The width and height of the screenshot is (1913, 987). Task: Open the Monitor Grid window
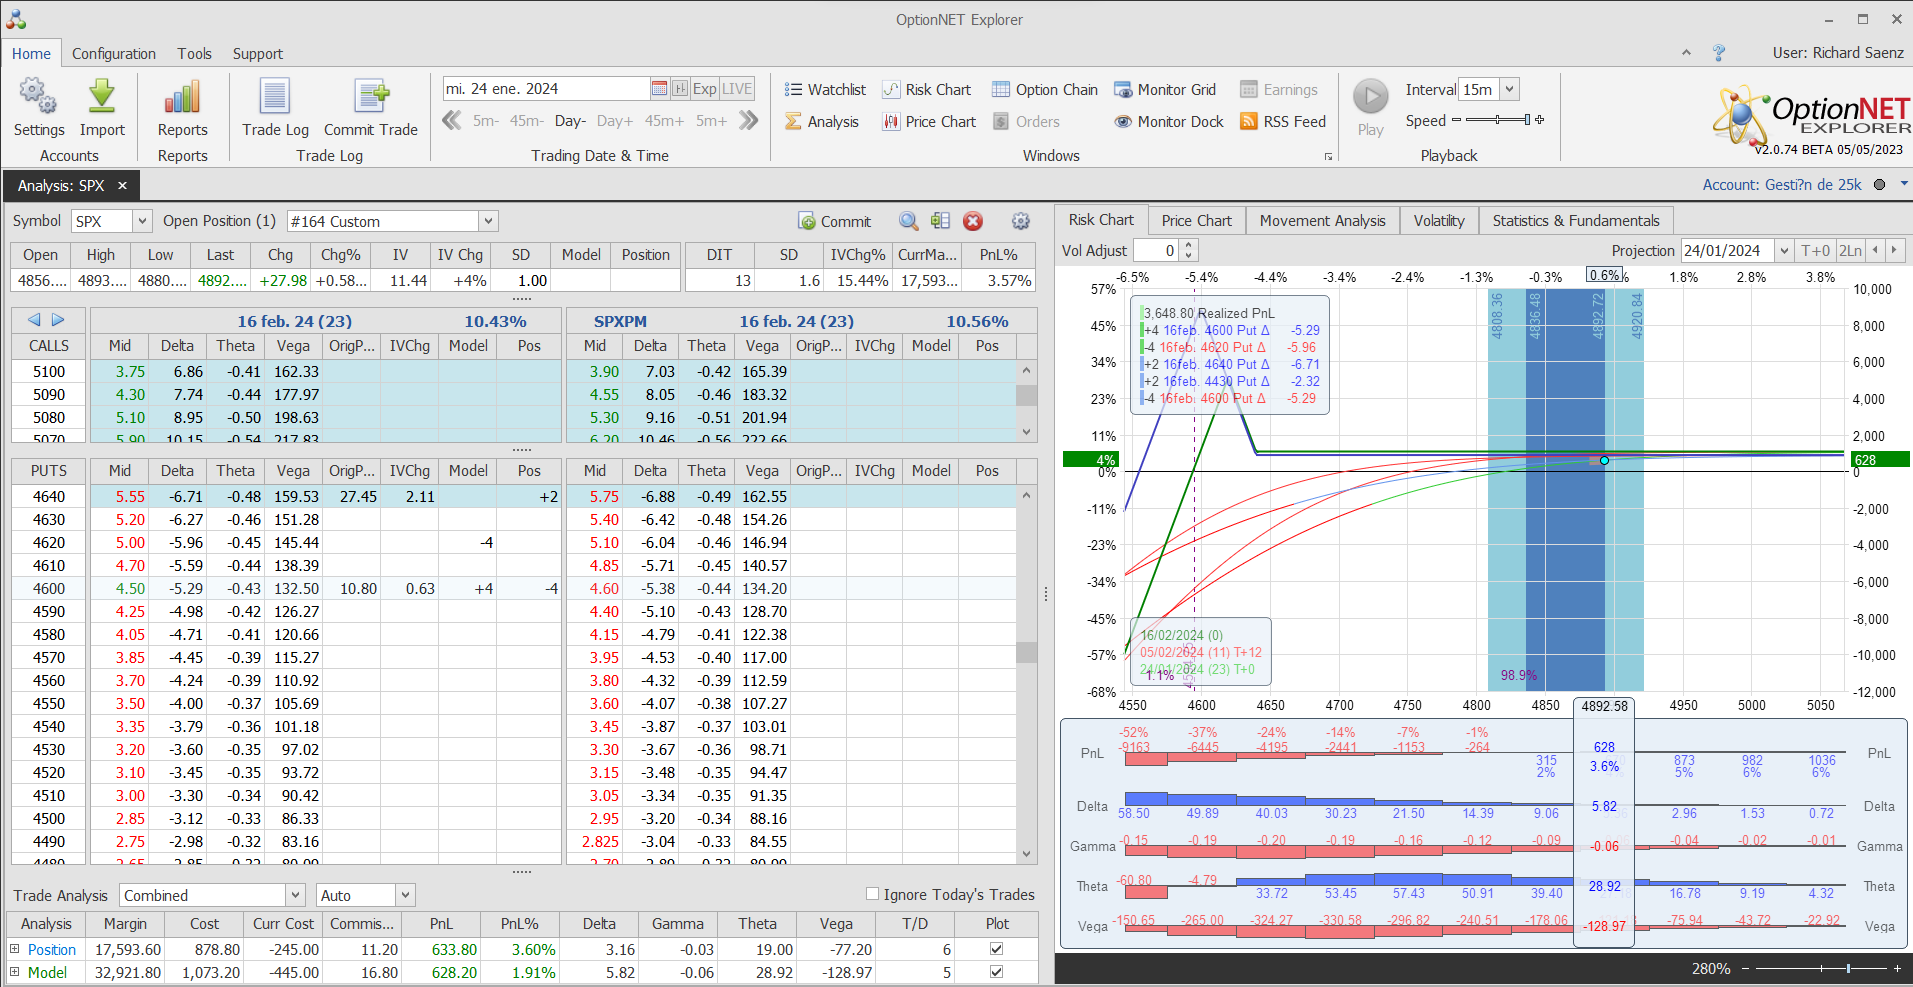click(1165, 90)
